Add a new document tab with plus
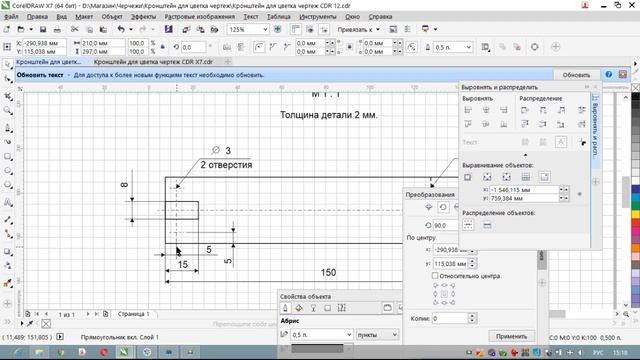 click(228, 62)
